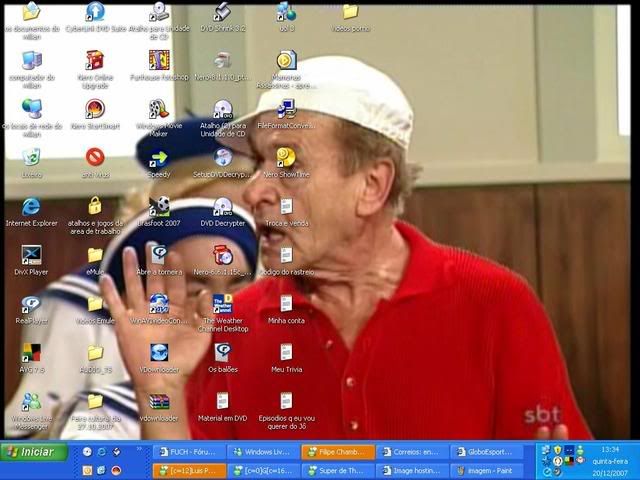The width and height of the screenshot is (640, 480).
Task: Open the Troca e venda text file
Action: pyautogui.click(x=286, y=207)
